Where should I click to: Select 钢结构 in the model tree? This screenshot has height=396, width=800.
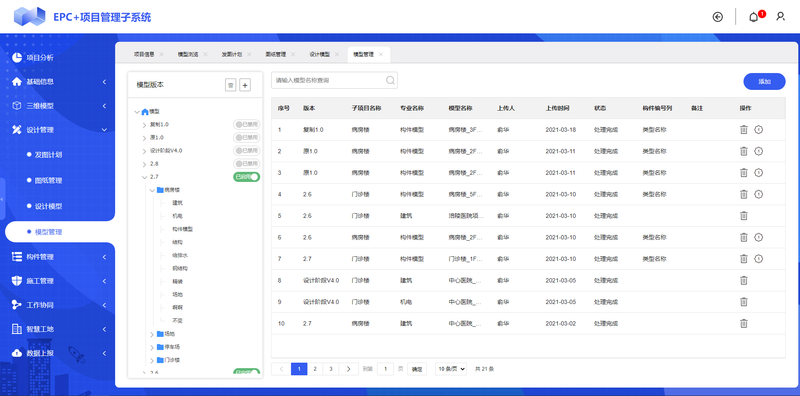(x=180, y=268)
